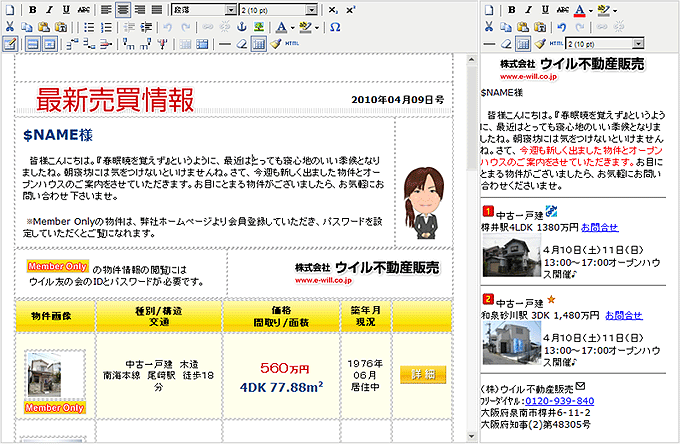Viewport: 680px width, 444px height.
Task: Toggle underline in the main editor toolbar
Action: click(x=67, y=10)
